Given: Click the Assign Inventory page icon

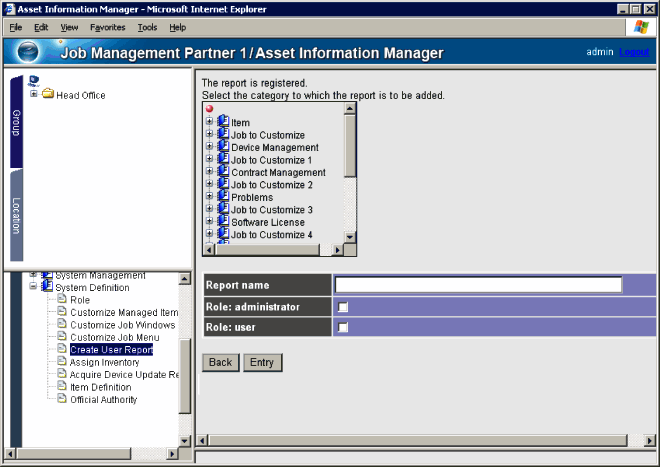Looking at the screenshot, I should point(62,361).
